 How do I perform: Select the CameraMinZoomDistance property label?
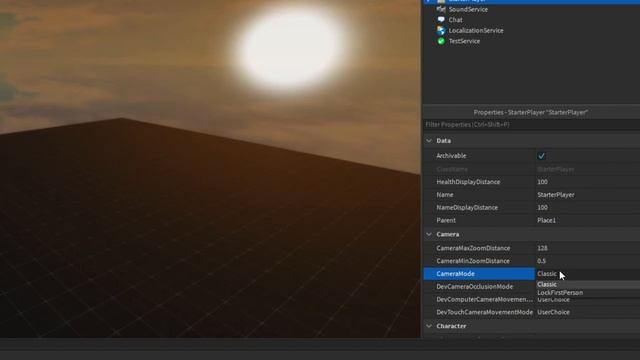tap(473, 261)
